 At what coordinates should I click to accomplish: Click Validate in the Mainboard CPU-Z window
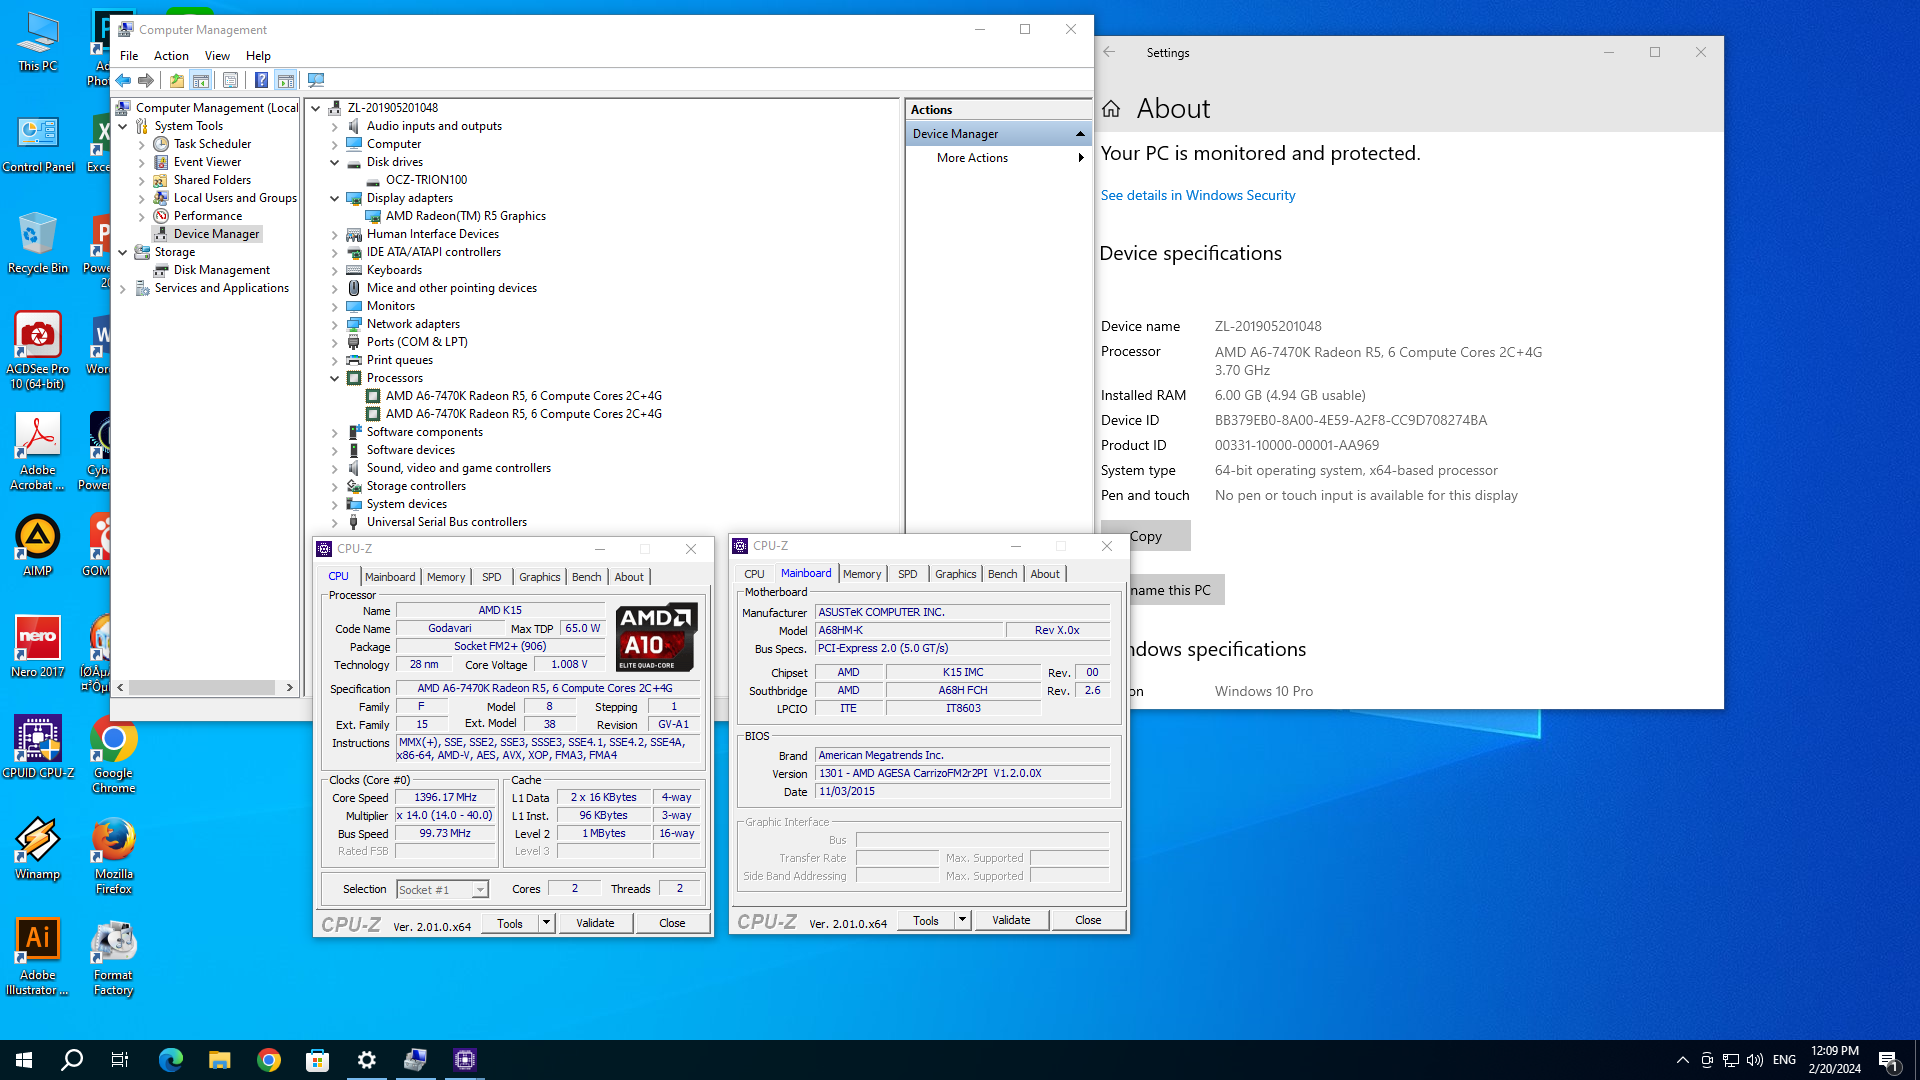[1011, 920]
